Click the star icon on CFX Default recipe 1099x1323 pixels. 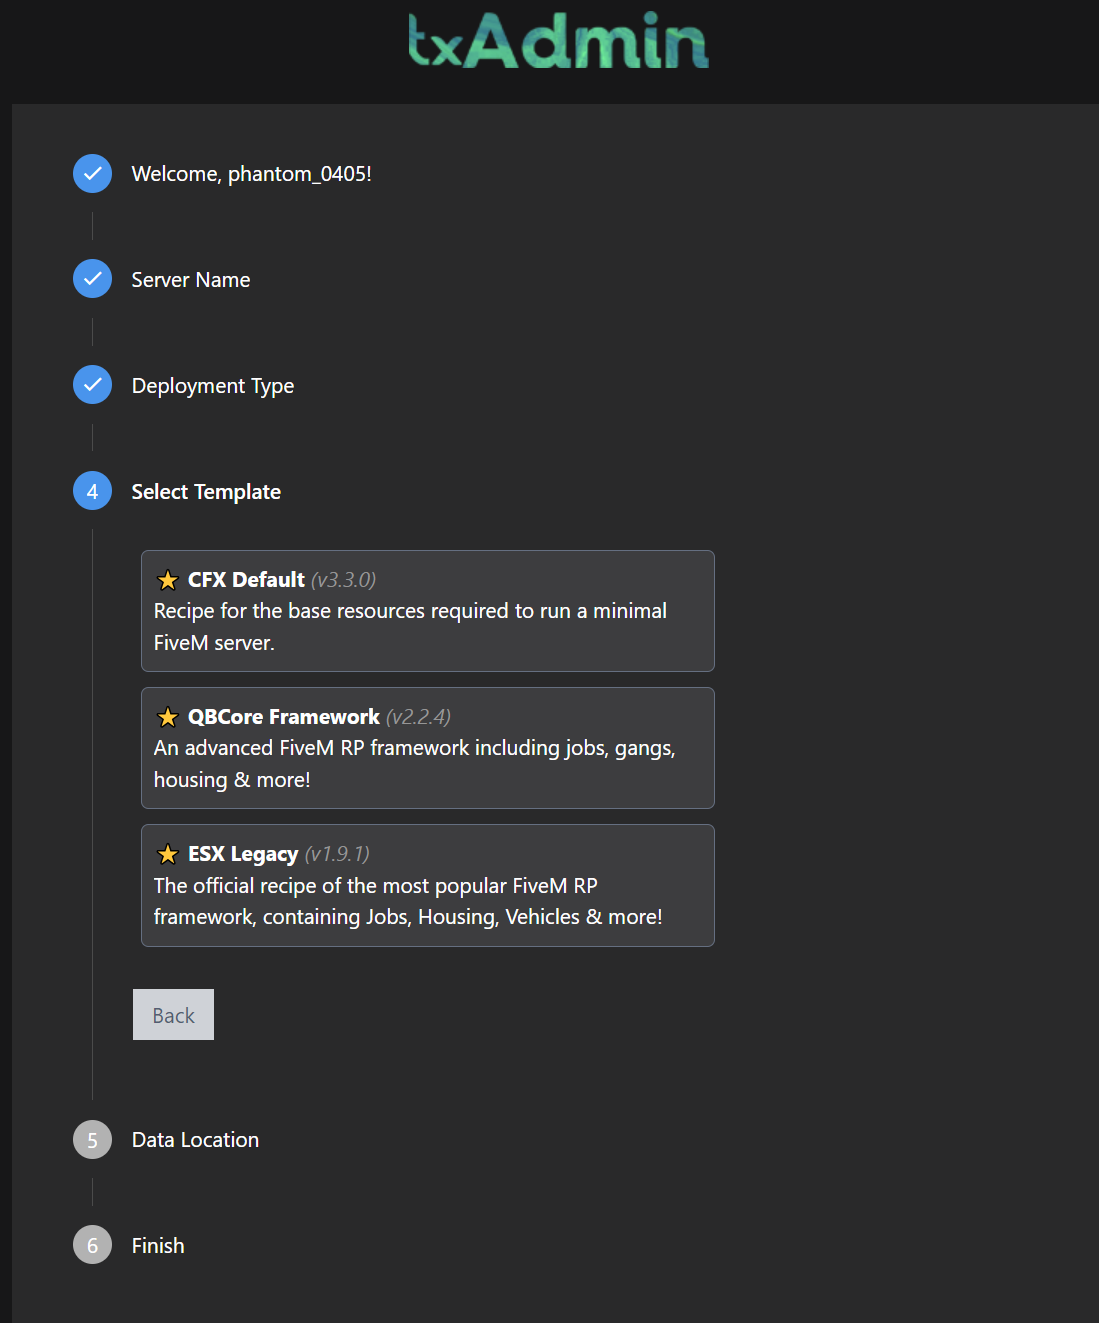[x=167, y=579]
